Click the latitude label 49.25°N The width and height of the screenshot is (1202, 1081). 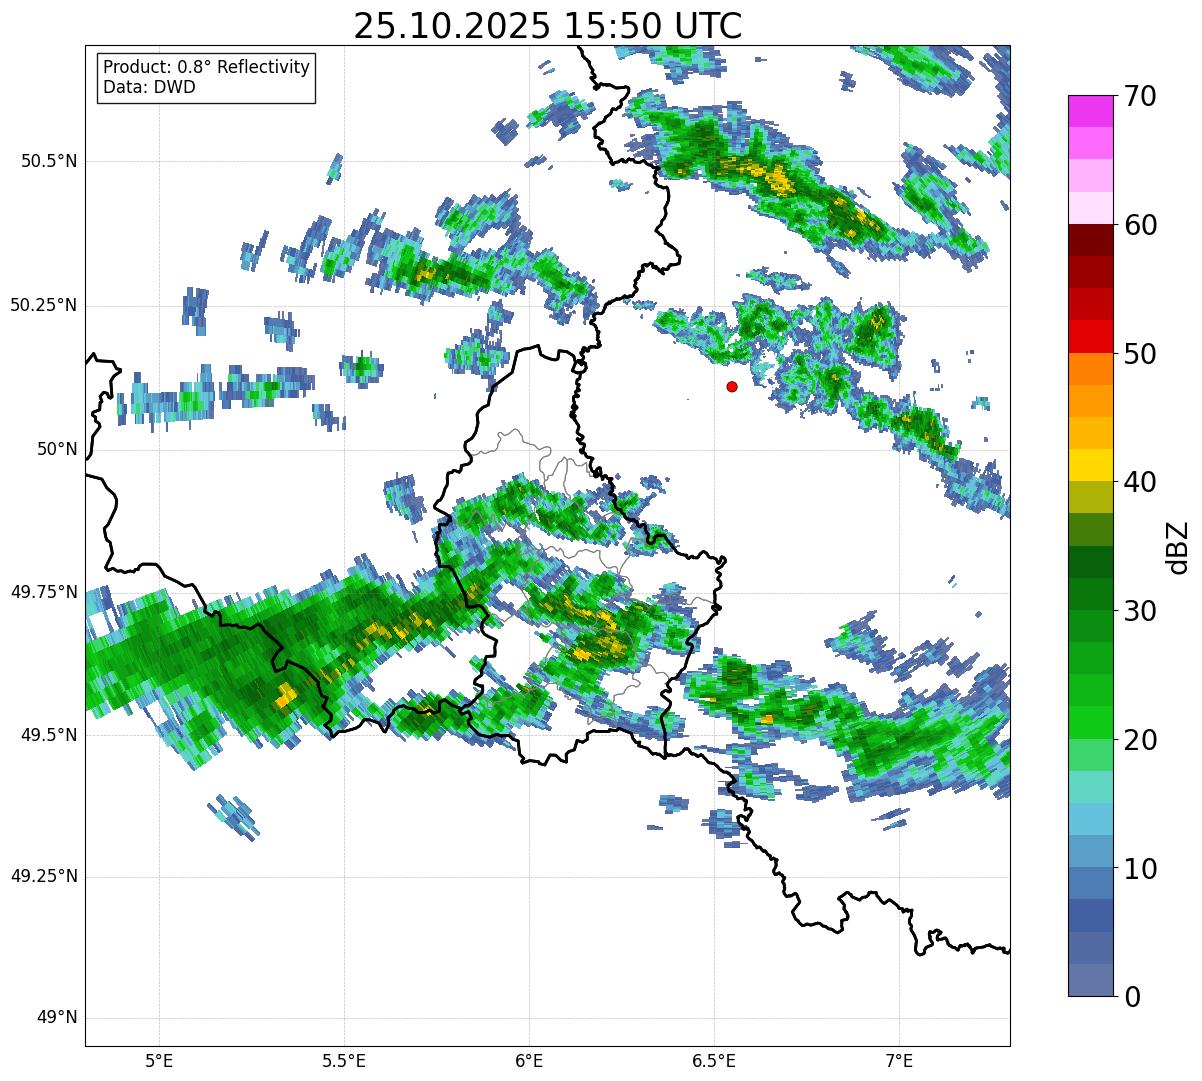click(44, 877)
